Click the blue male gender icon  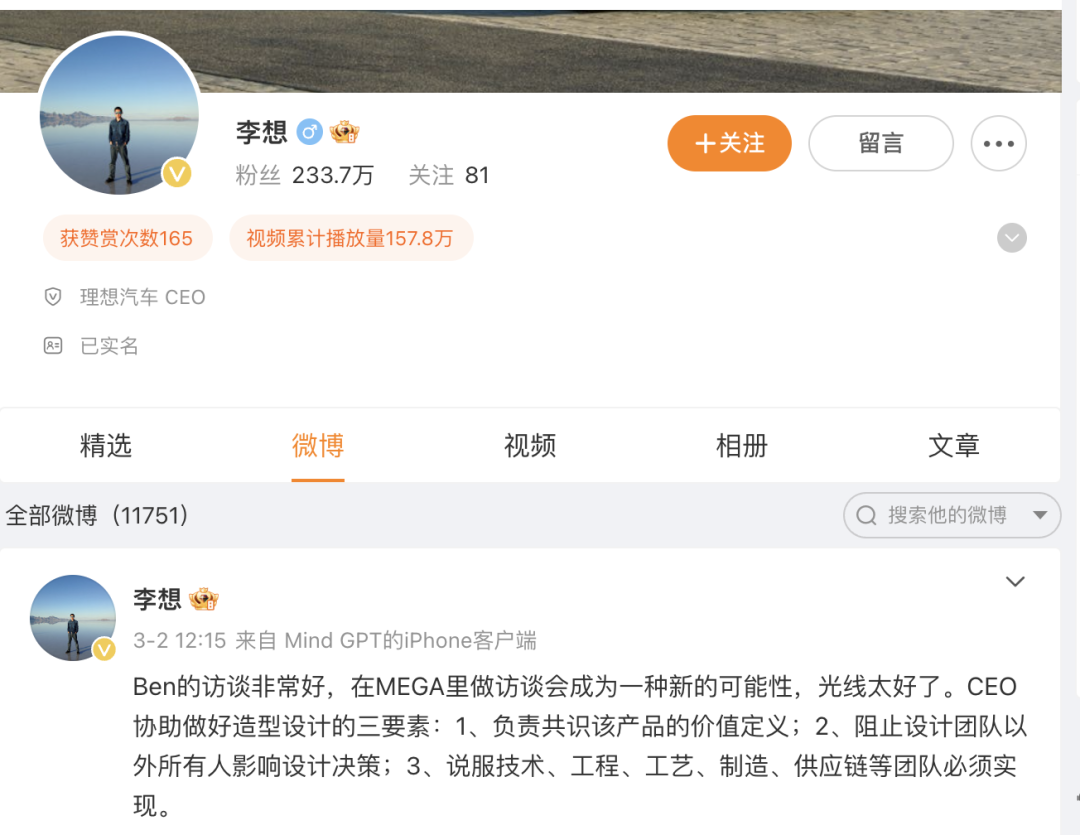[x=309, y=132]
